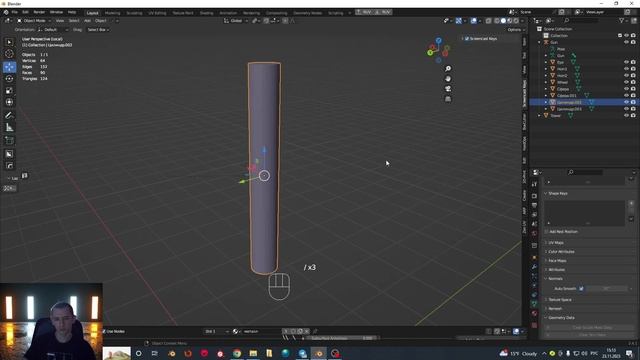Switch to the Modeling workspace tab
Screen dimensions: 640x360
[112, 13]
